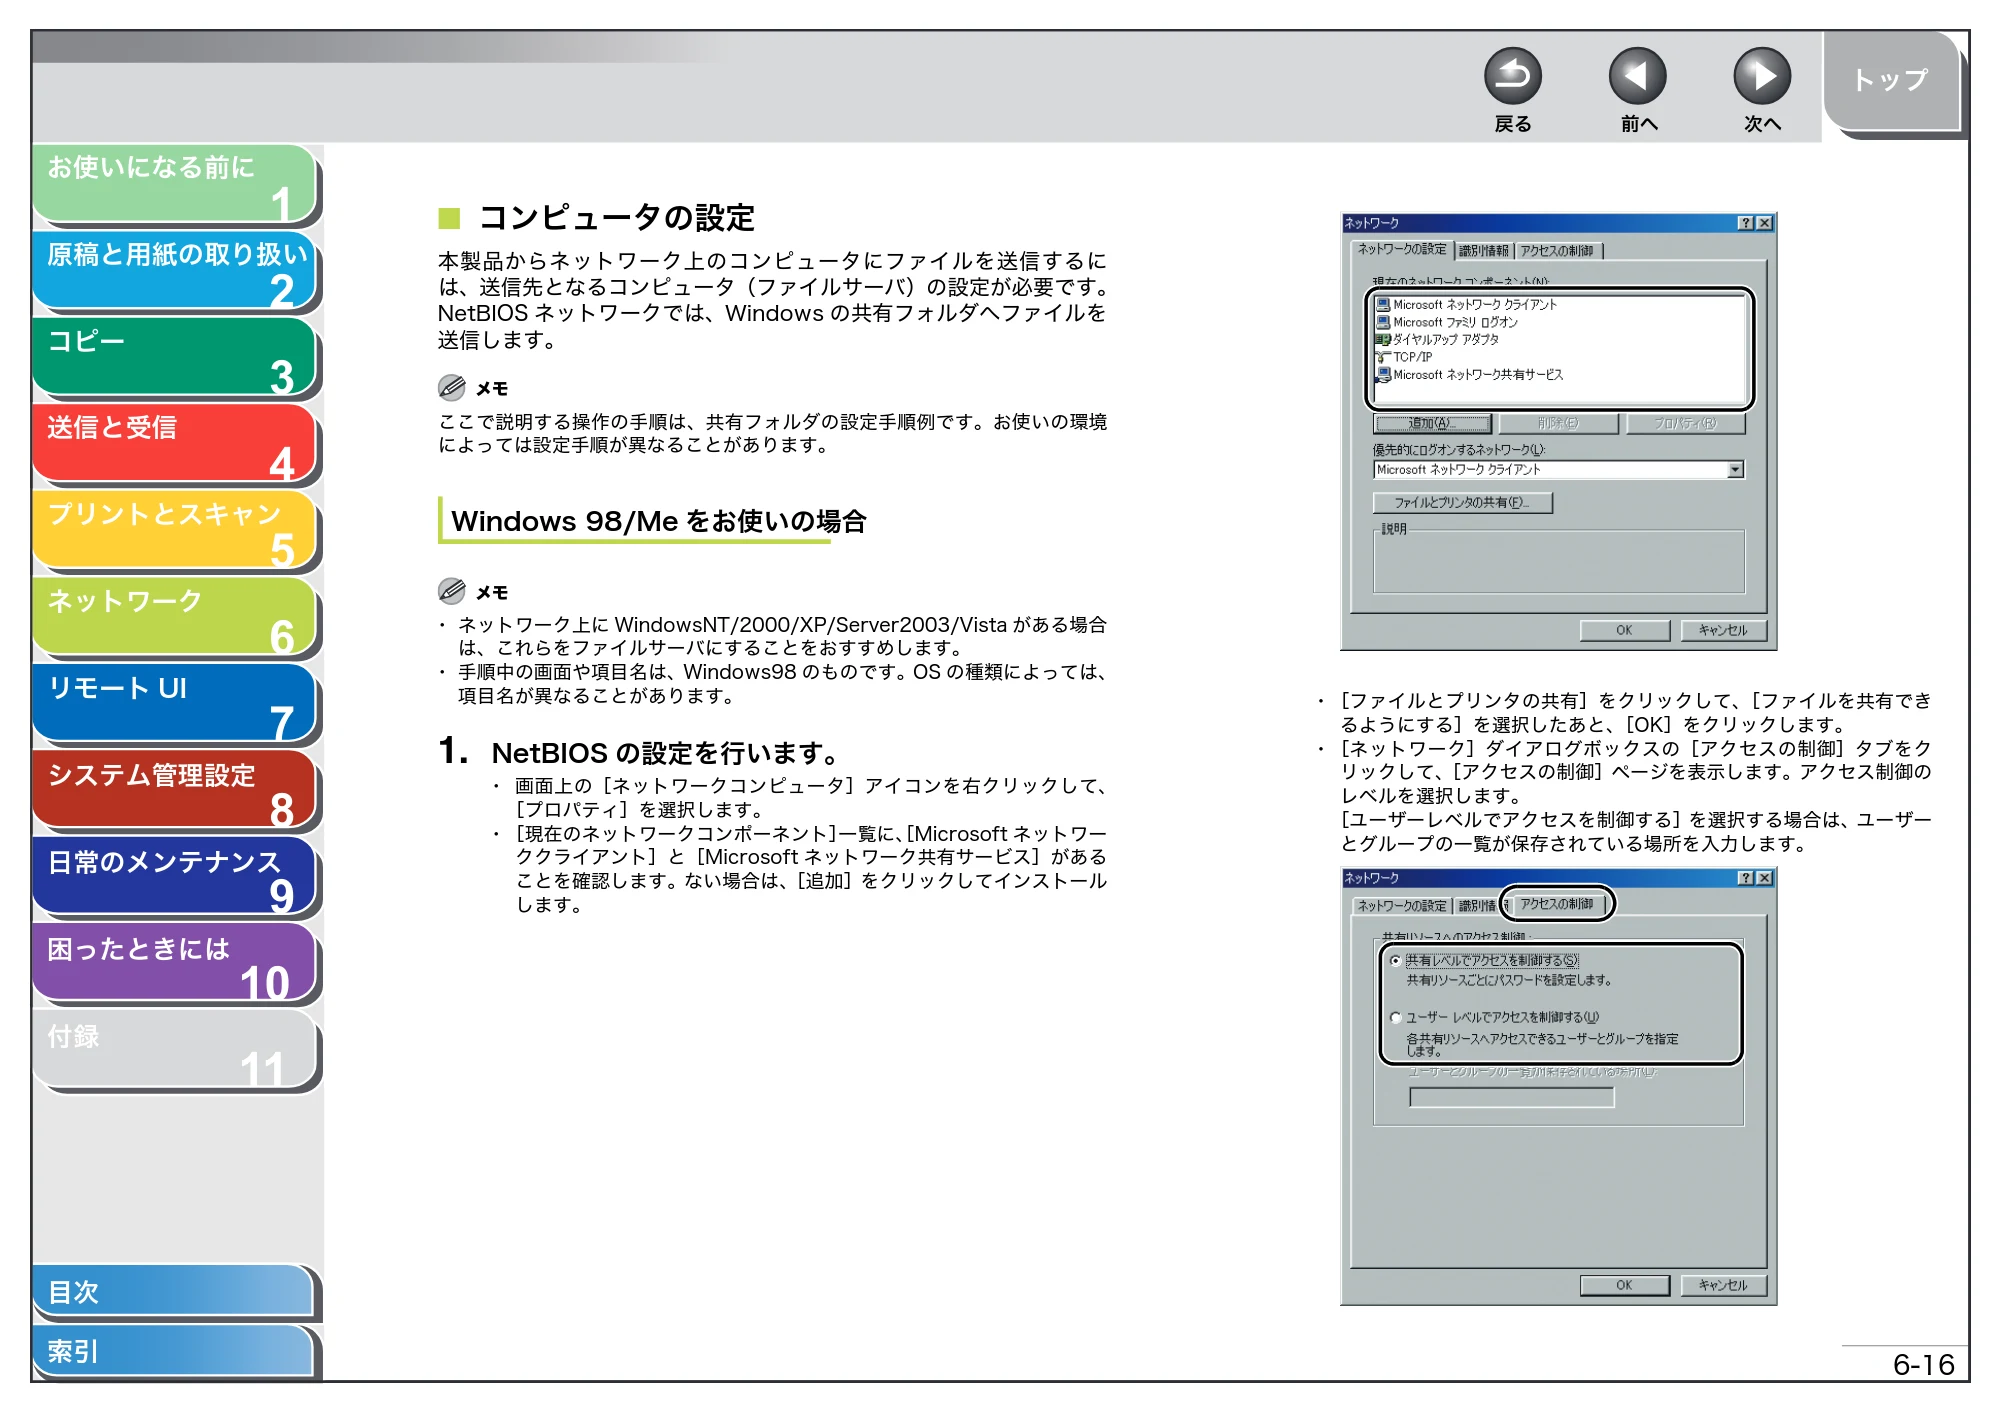This screenshot has height=1414, width=2000.
Task: Click キャンセル in upper ネットワーク dialog
Action: [x=1723, y=631]
